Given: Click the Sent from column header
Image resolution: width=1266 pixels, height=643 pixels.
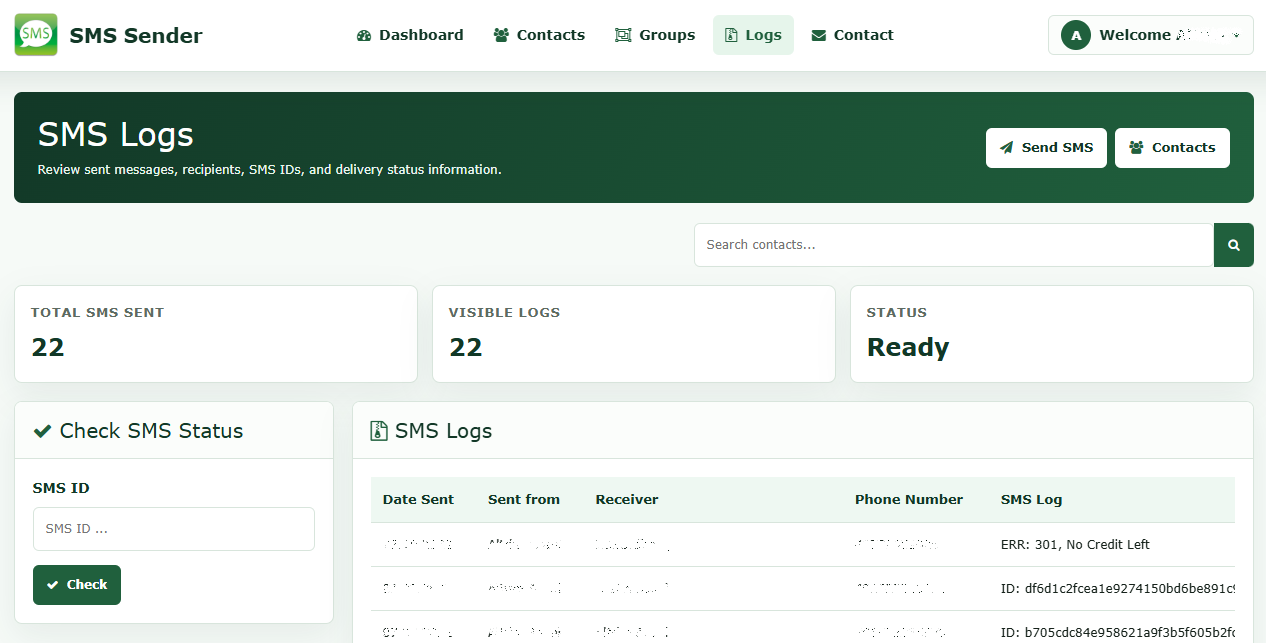Looking at the screenshot, I should tap(524, 500).
